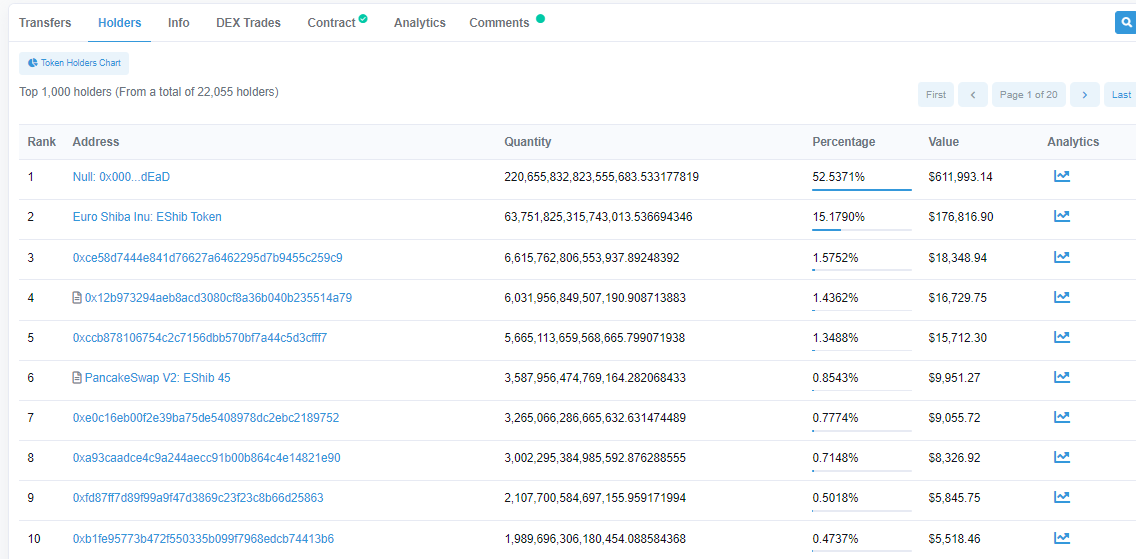Open the Info tab
Viewport: 1136px width, 559px height.
(x=178, y=22)
